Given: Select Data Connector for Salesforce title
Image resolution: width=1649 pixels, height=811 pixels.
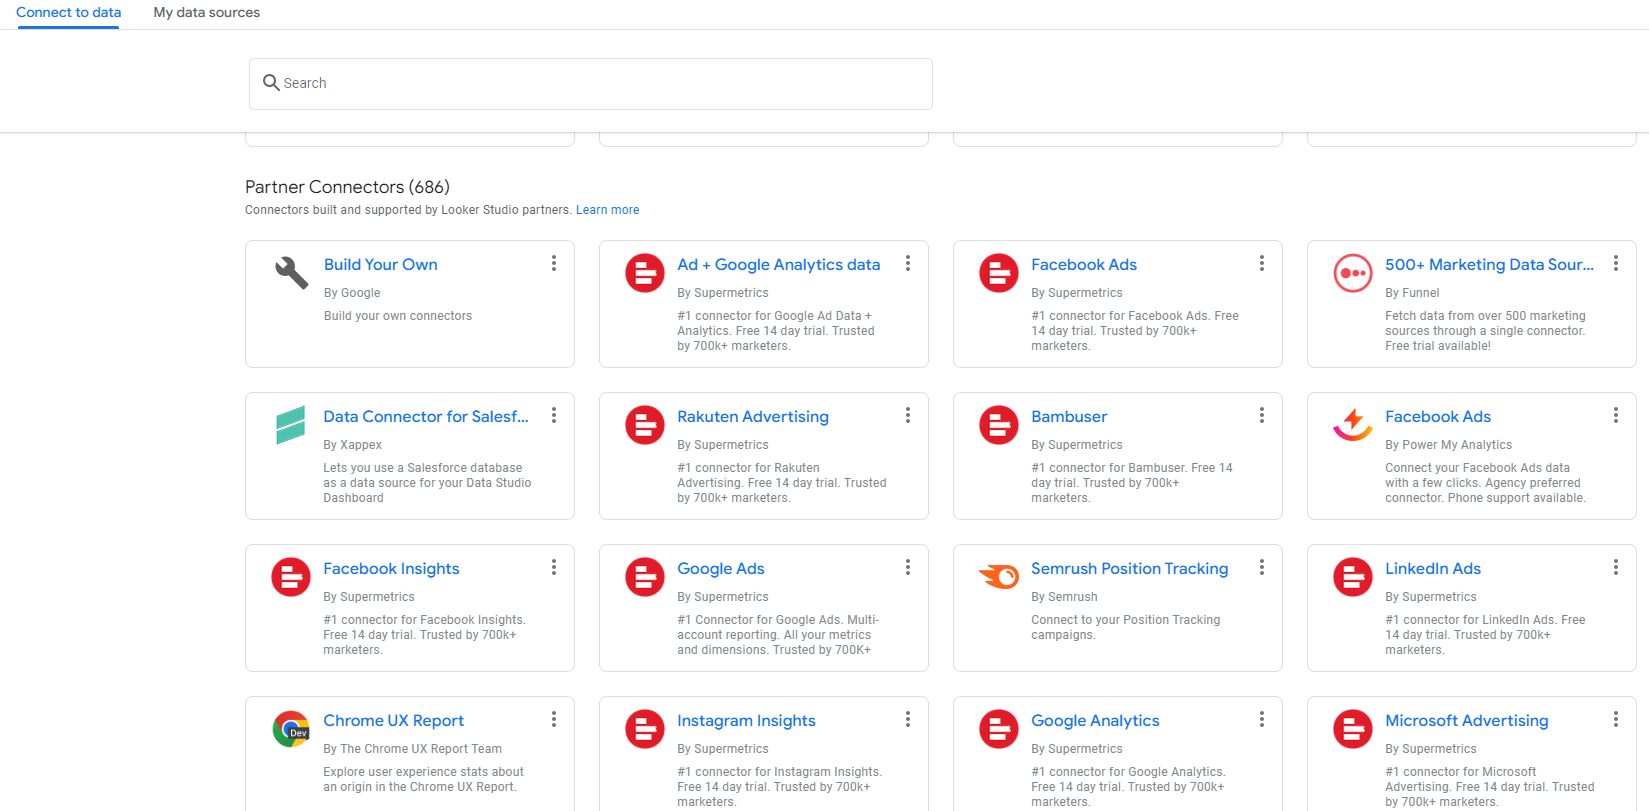Looking at the screenshot, I should pos(425,417).
